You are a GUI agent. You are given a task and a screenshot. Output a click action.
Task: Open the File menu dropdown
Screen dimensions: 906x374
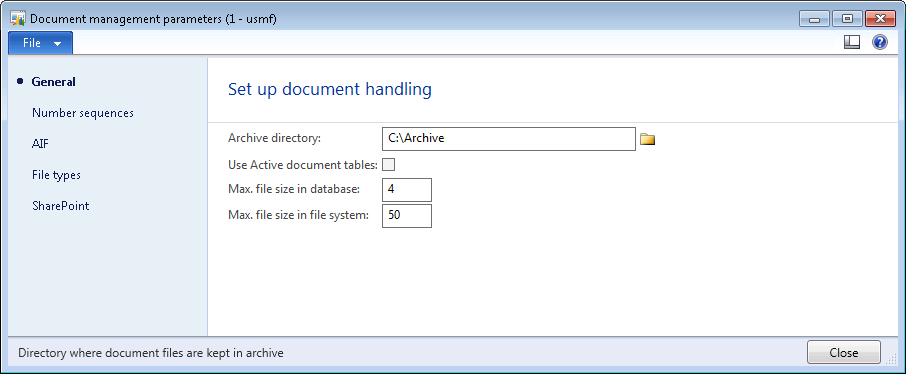[x=40, y=43]
